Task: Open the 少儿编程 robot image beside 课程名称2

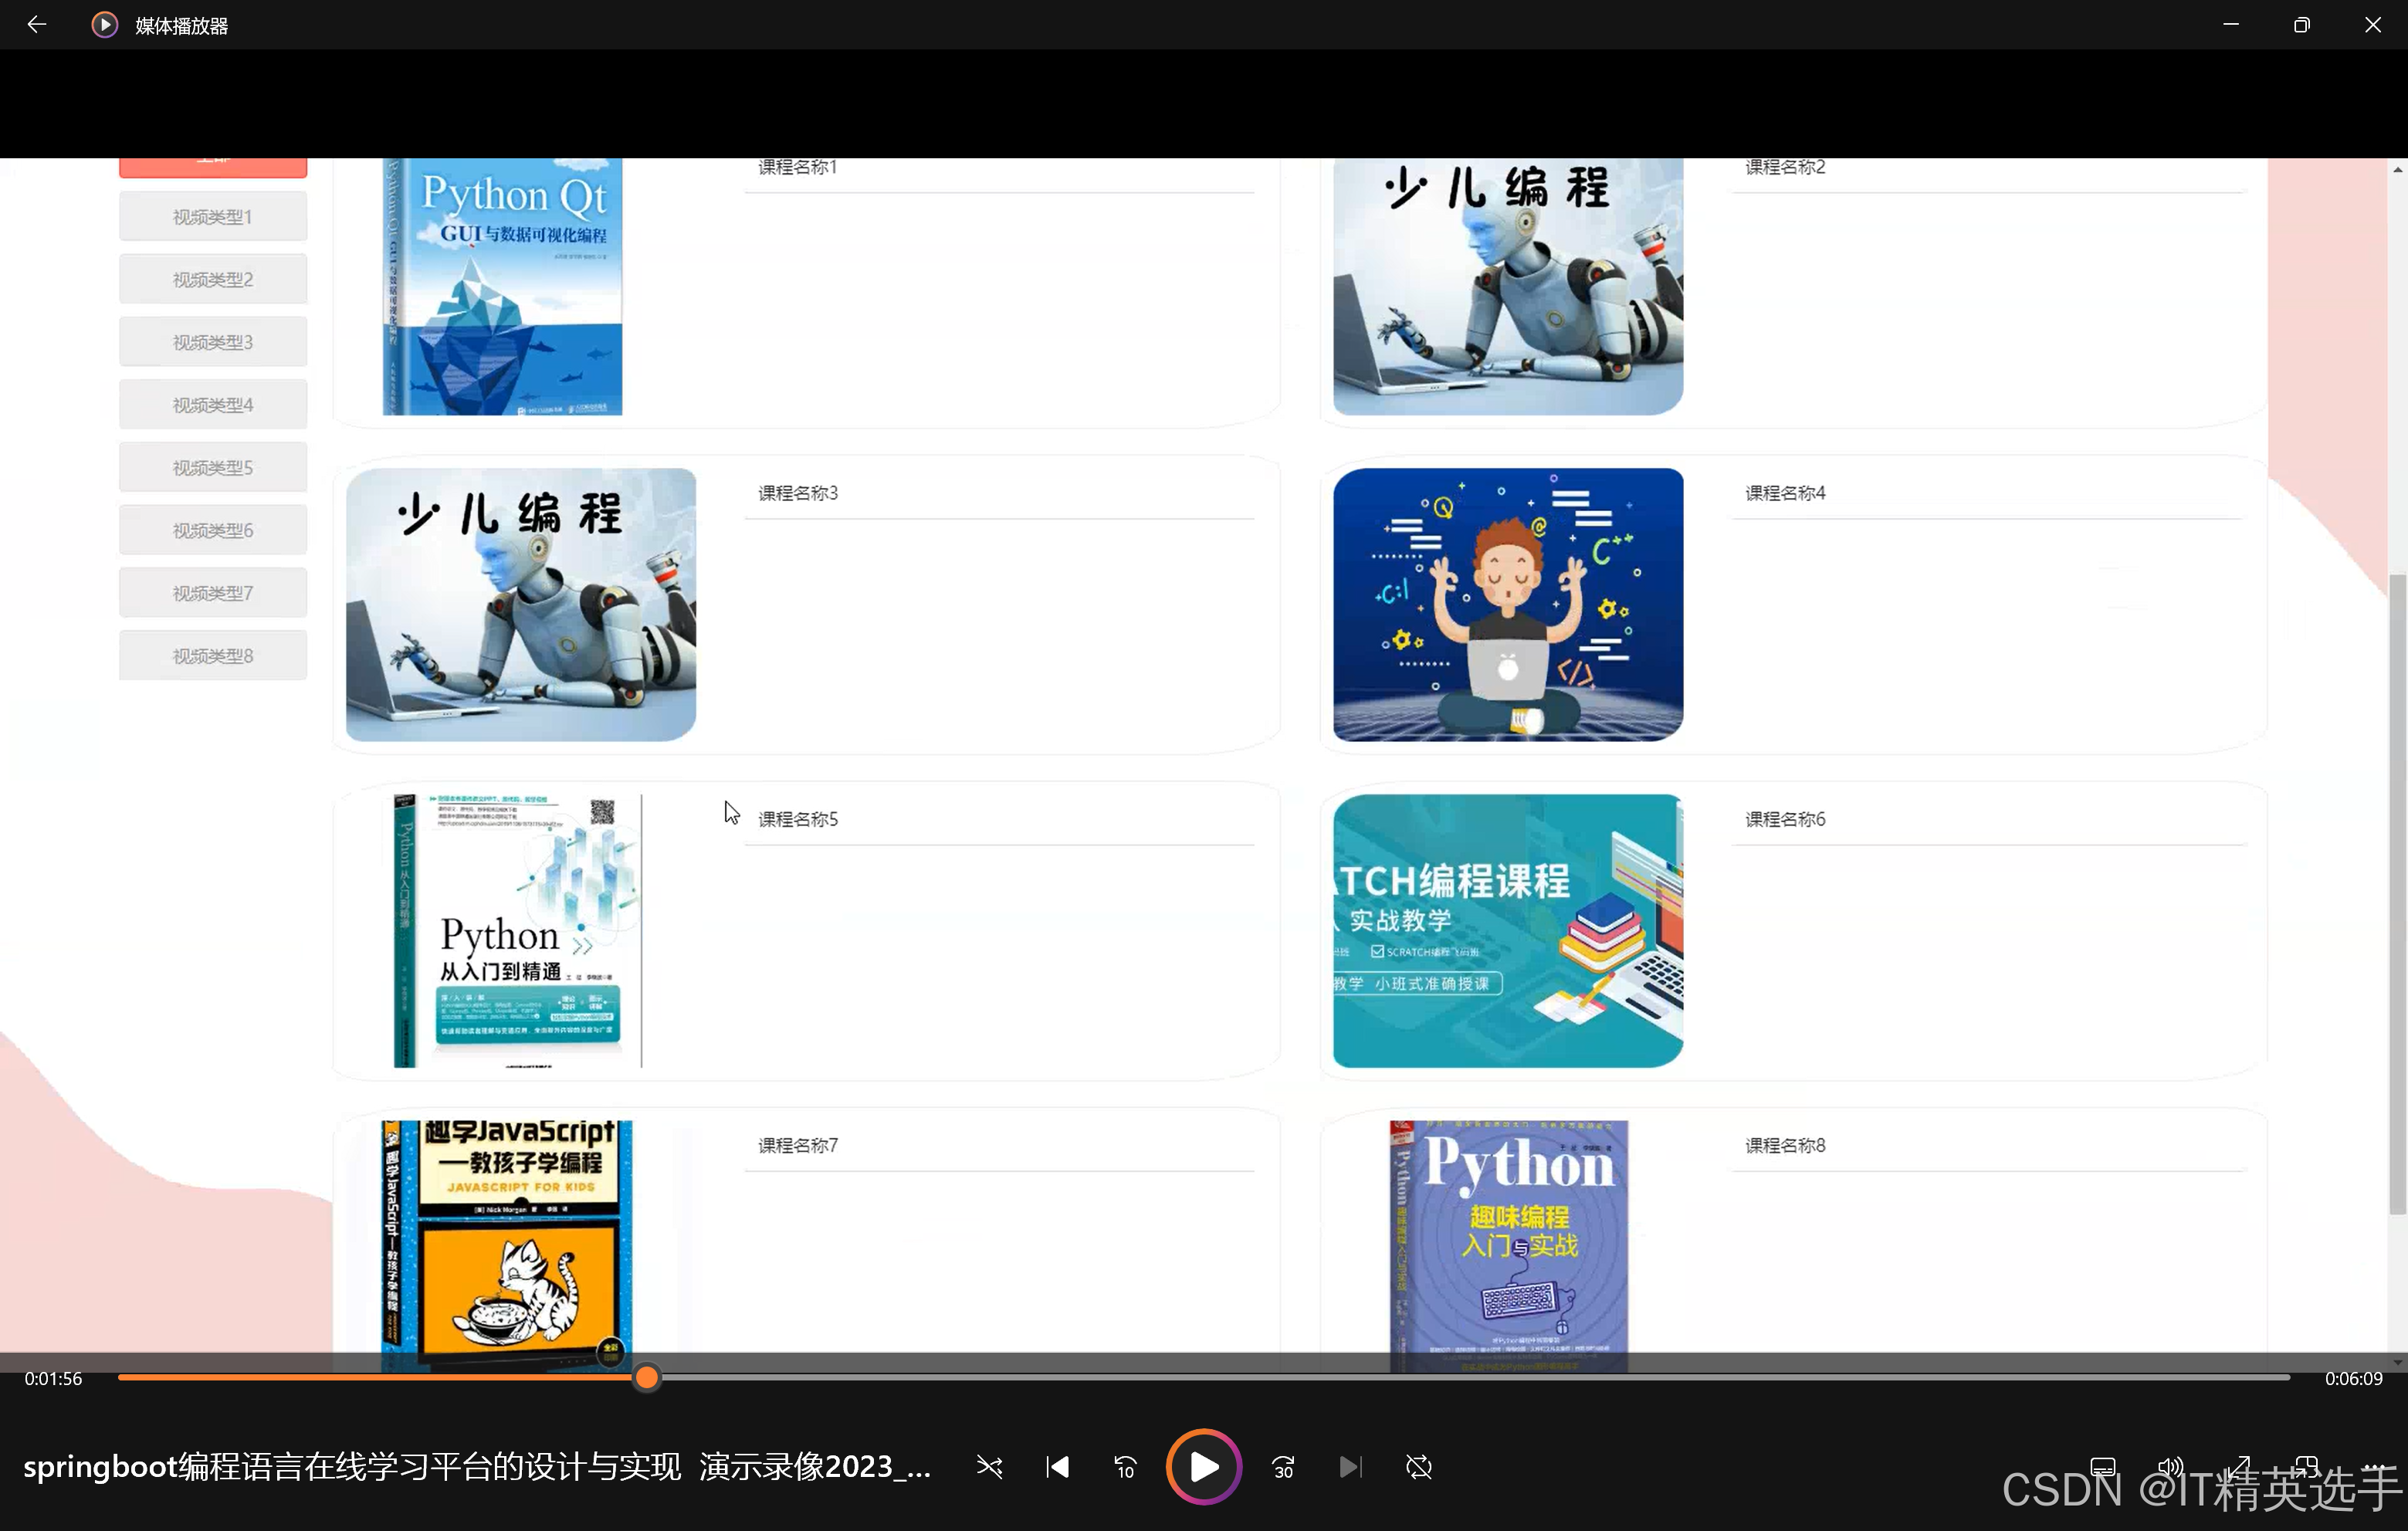Action: click(x=1508, y=286)
